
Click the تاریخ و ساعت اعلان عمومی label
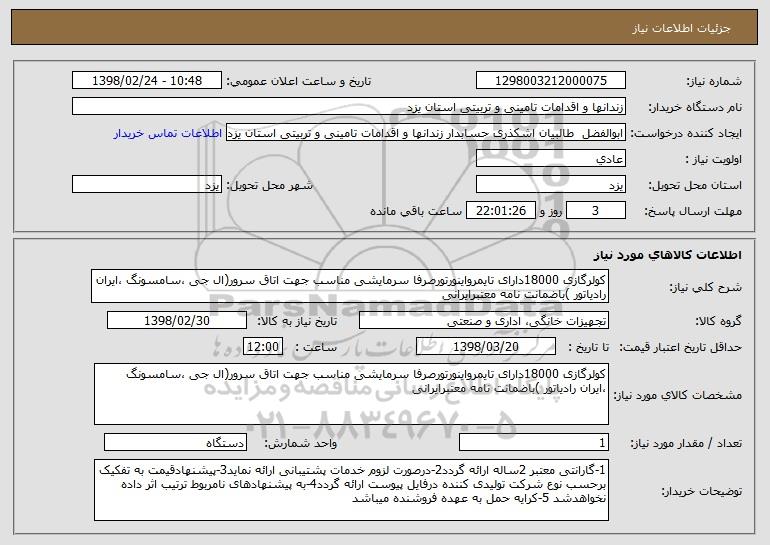(299, 82)
